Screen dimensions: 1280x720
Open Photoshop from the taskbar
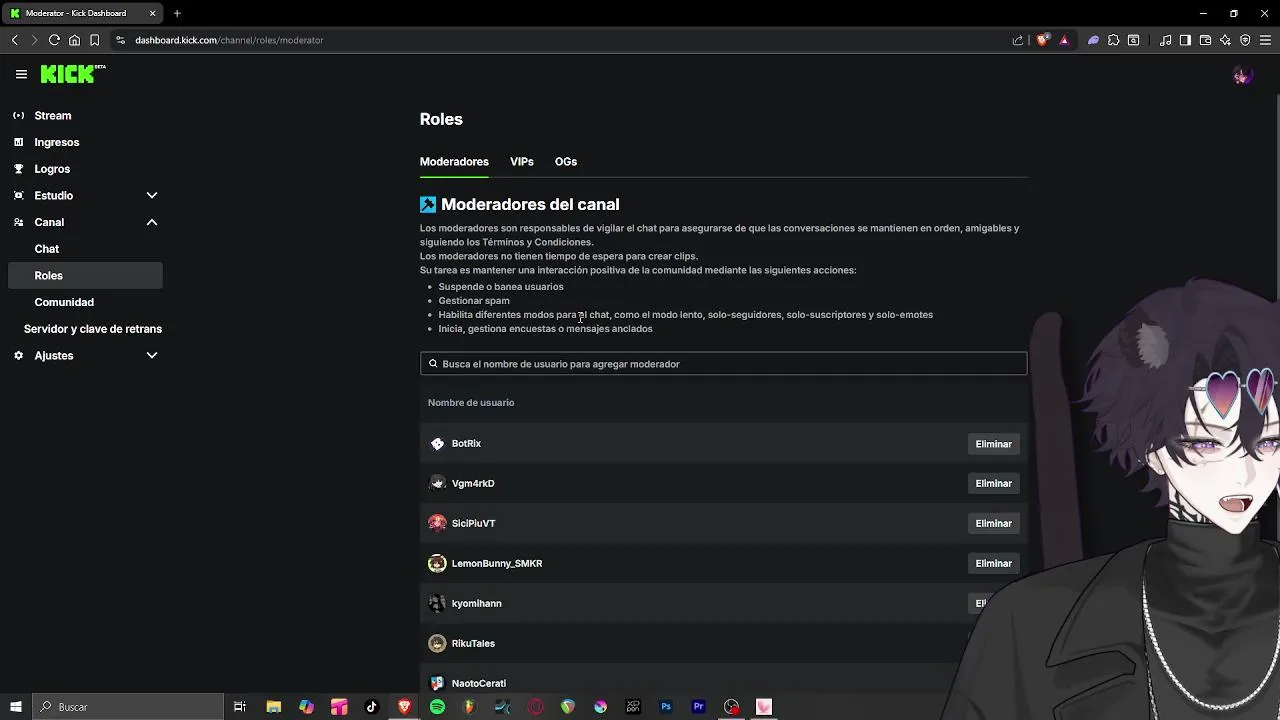(x=666, y=707)
